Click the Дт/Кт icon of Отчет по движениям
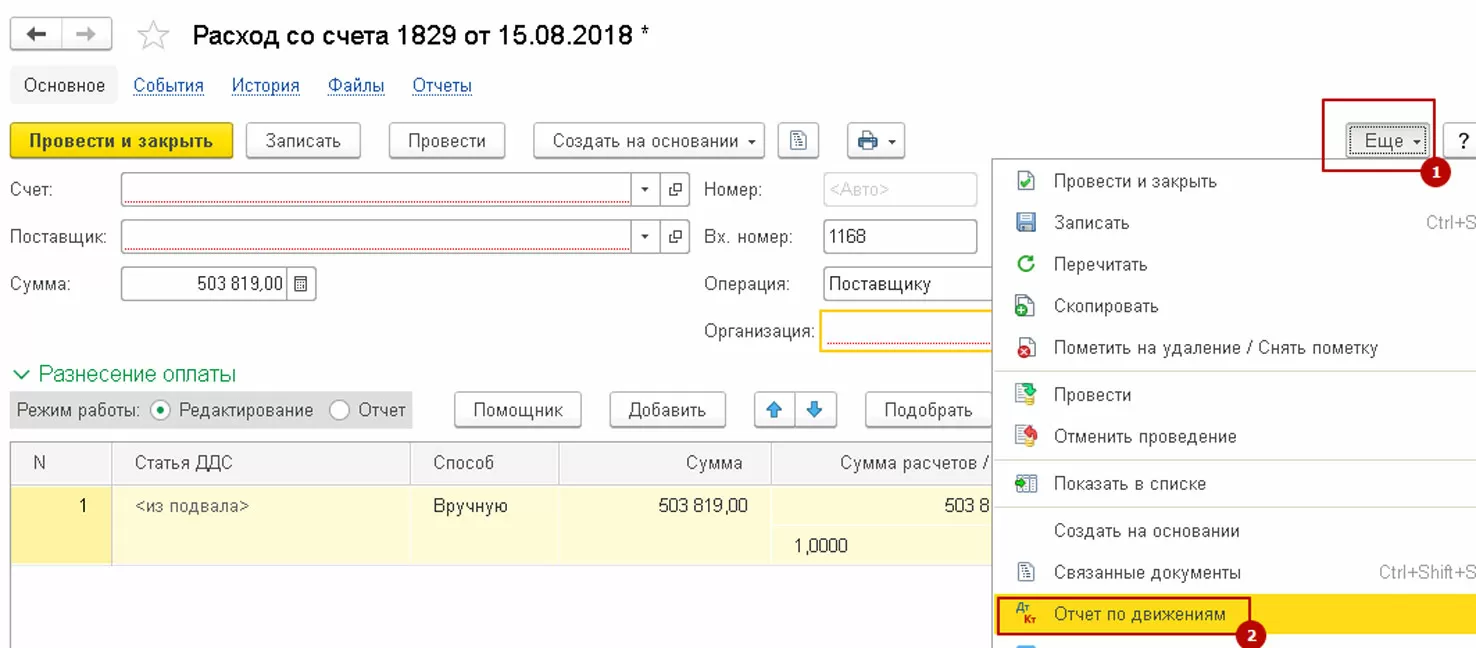The width and height of the screenshot is (1476, 648). (x=1026, y=614)
